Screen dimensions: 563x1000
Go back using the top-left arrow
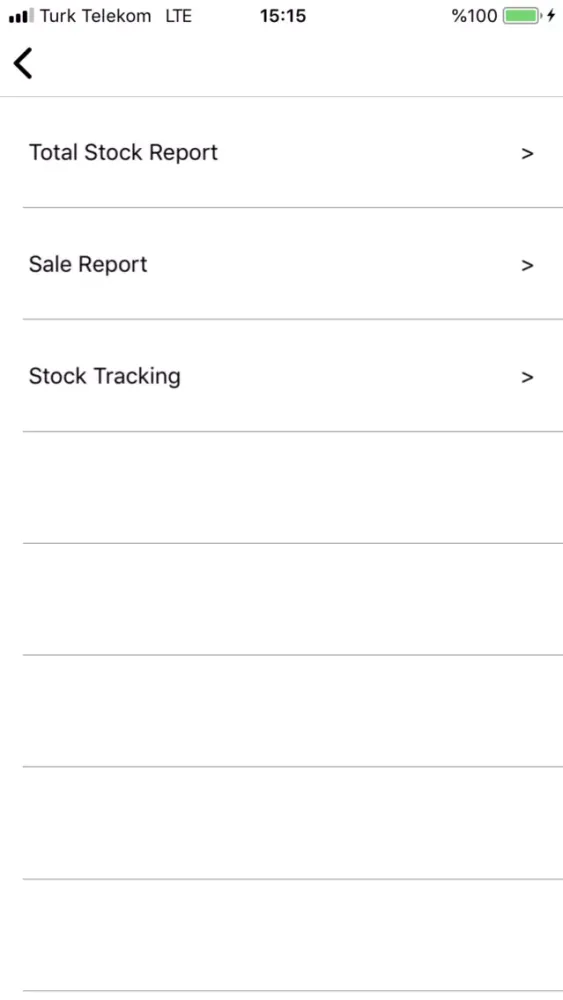point(23,63)
